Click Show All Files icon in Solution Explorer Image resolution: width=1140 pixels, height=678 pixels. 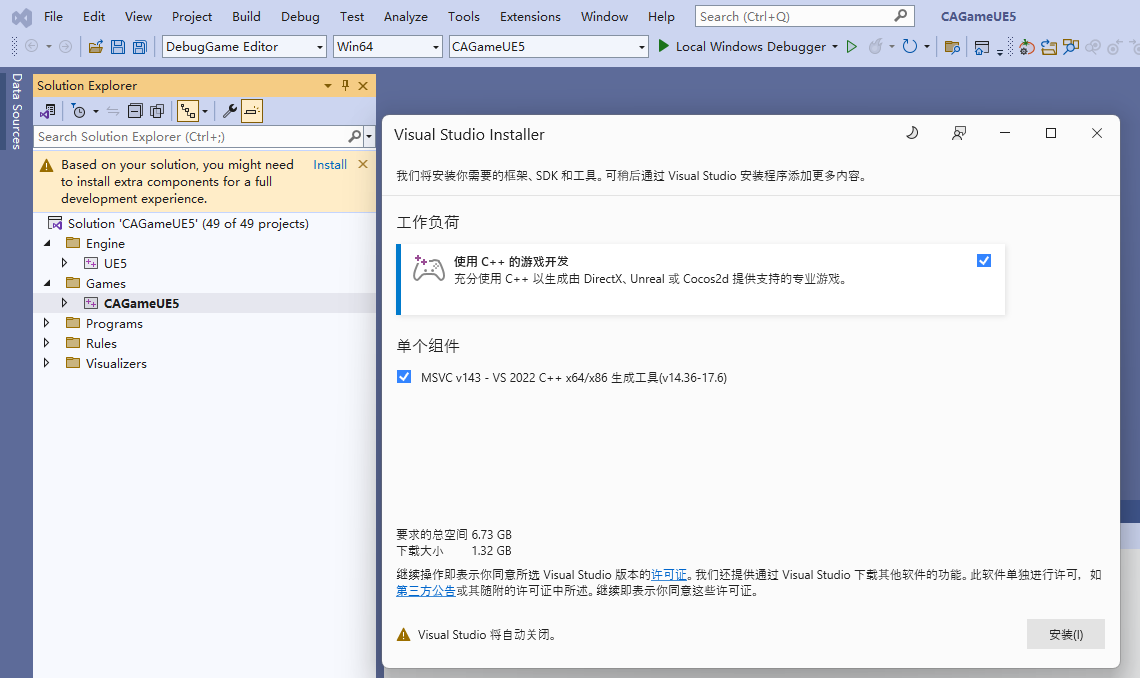pos(157,111)
